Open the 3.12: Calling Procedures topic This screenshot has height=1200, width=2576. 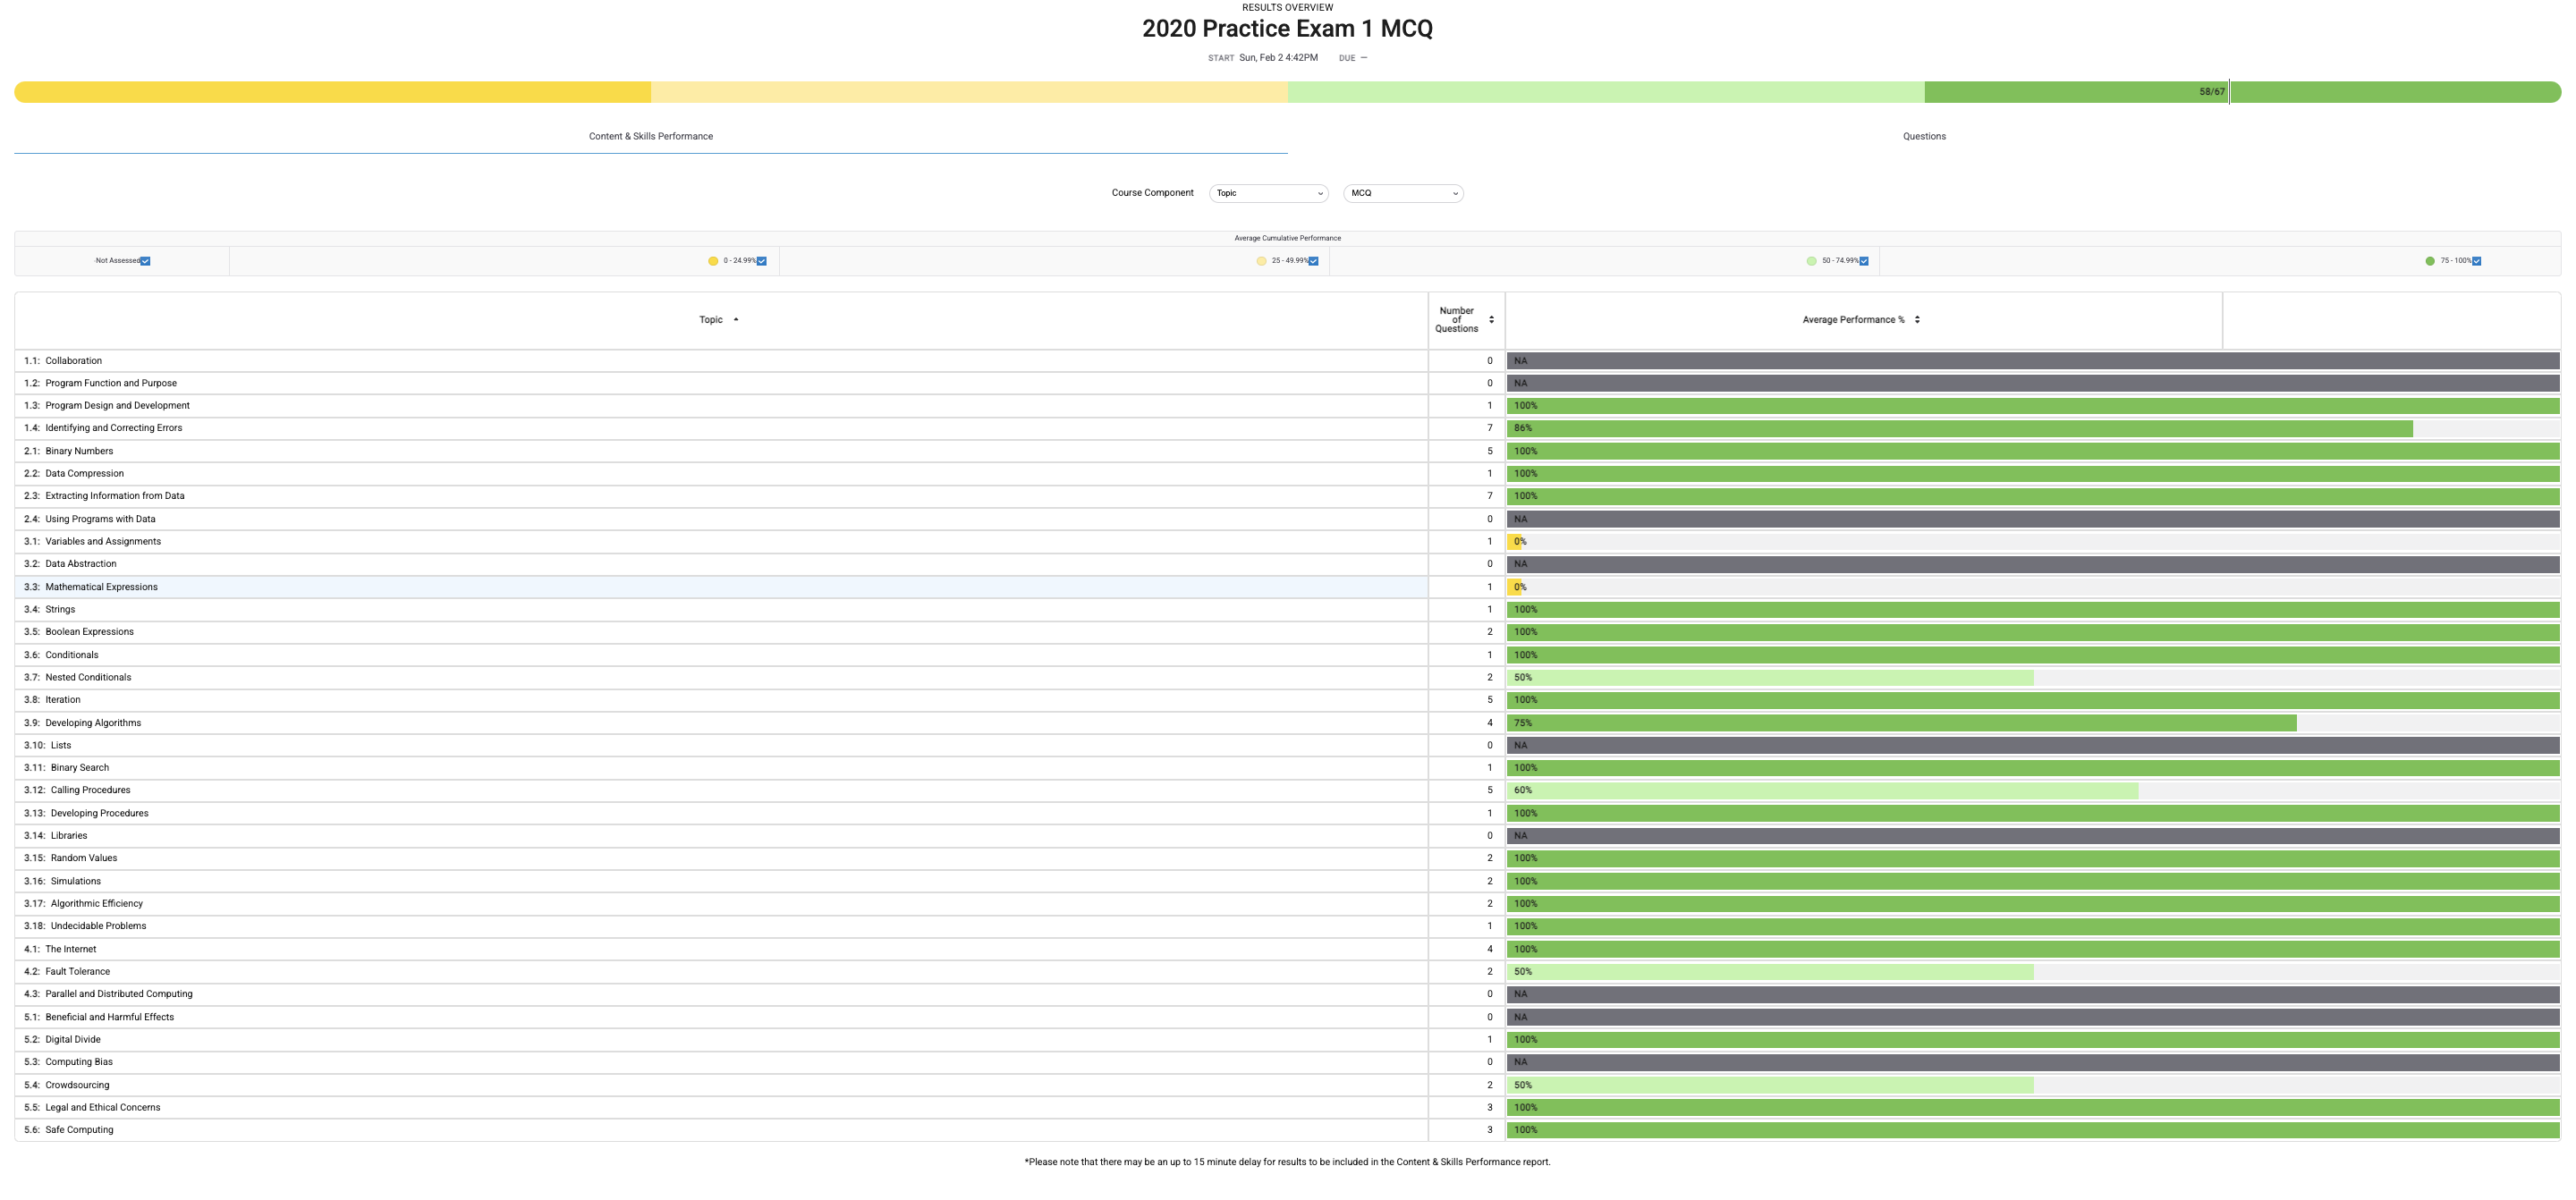(x=90, y=790)
